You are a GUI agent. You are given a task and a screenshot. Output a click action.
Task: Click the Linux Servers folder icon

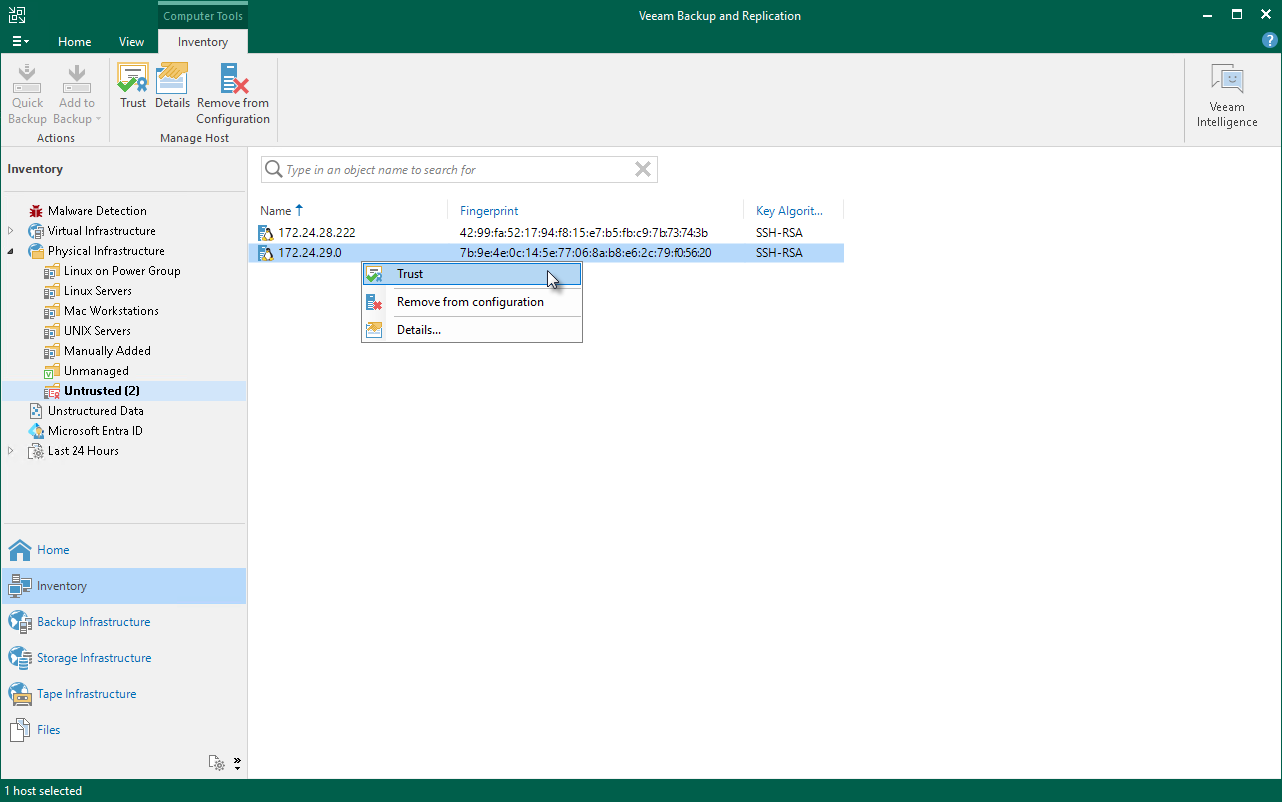53,291
